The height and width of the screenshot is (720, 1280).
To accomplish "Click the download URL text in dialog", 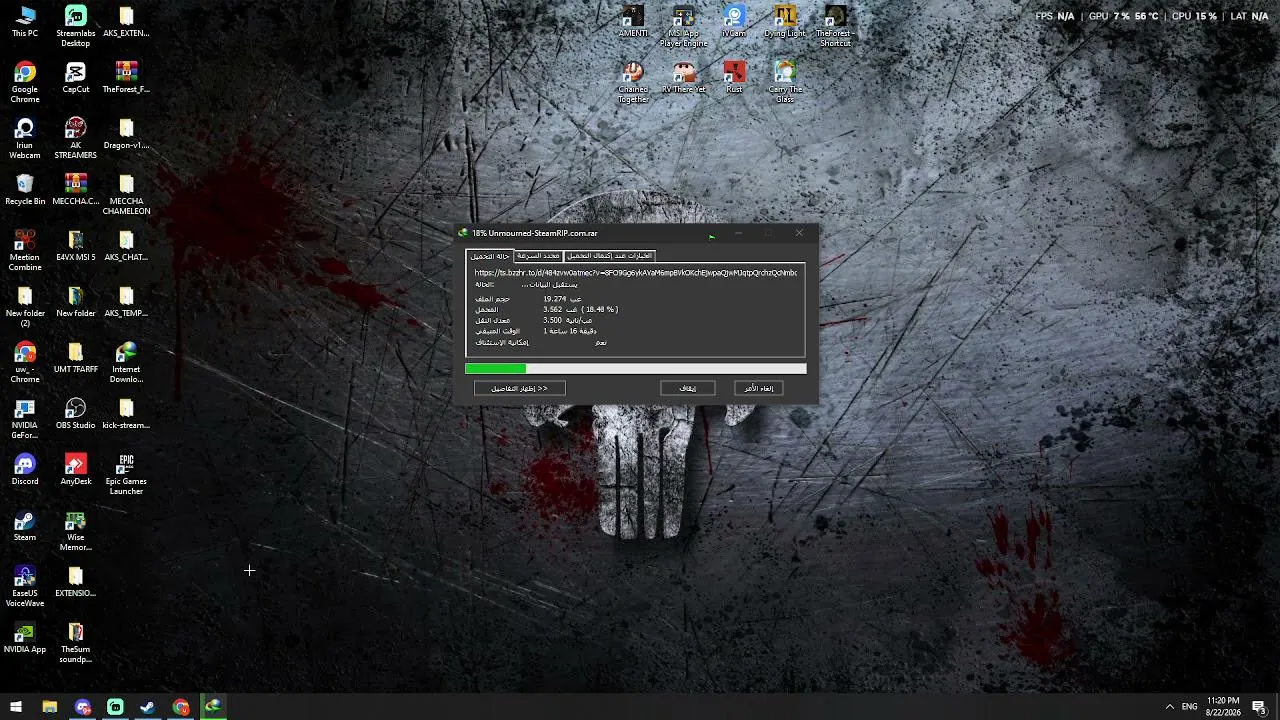I will click(x=636, y=273).
